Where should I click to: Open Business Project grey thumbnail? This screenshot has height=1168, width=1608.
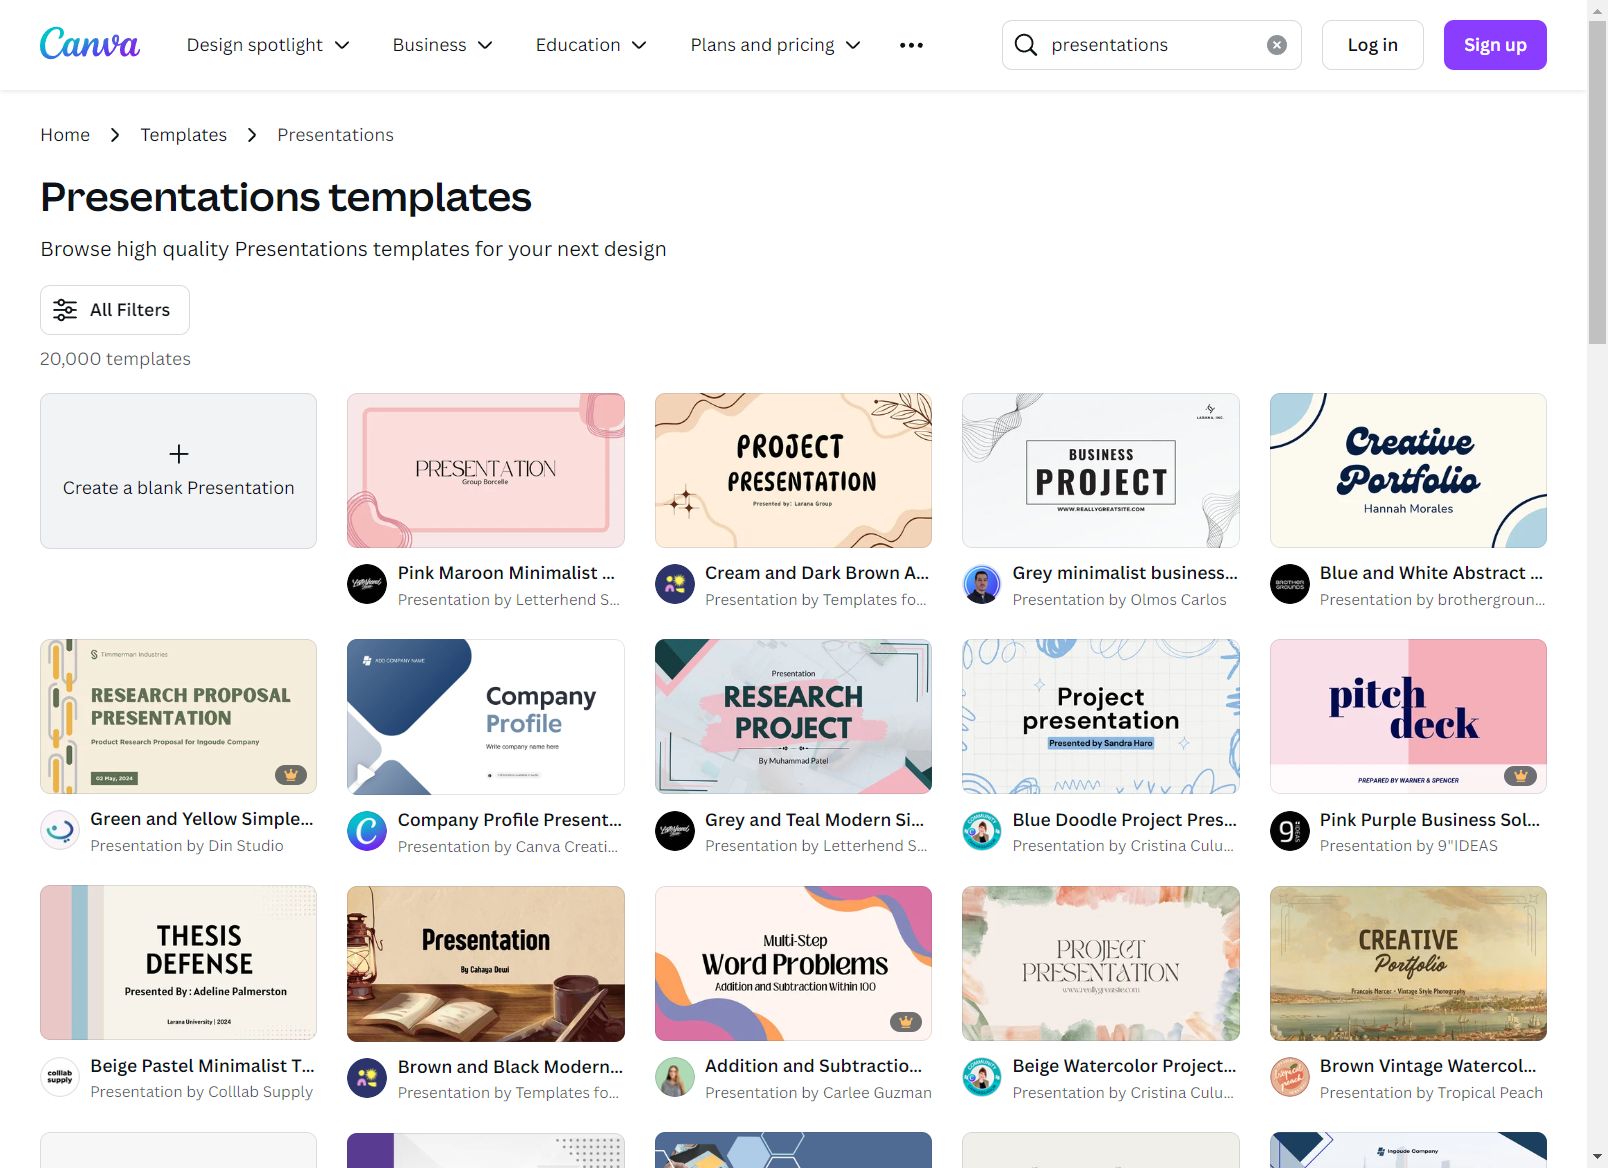[1101, 471]
